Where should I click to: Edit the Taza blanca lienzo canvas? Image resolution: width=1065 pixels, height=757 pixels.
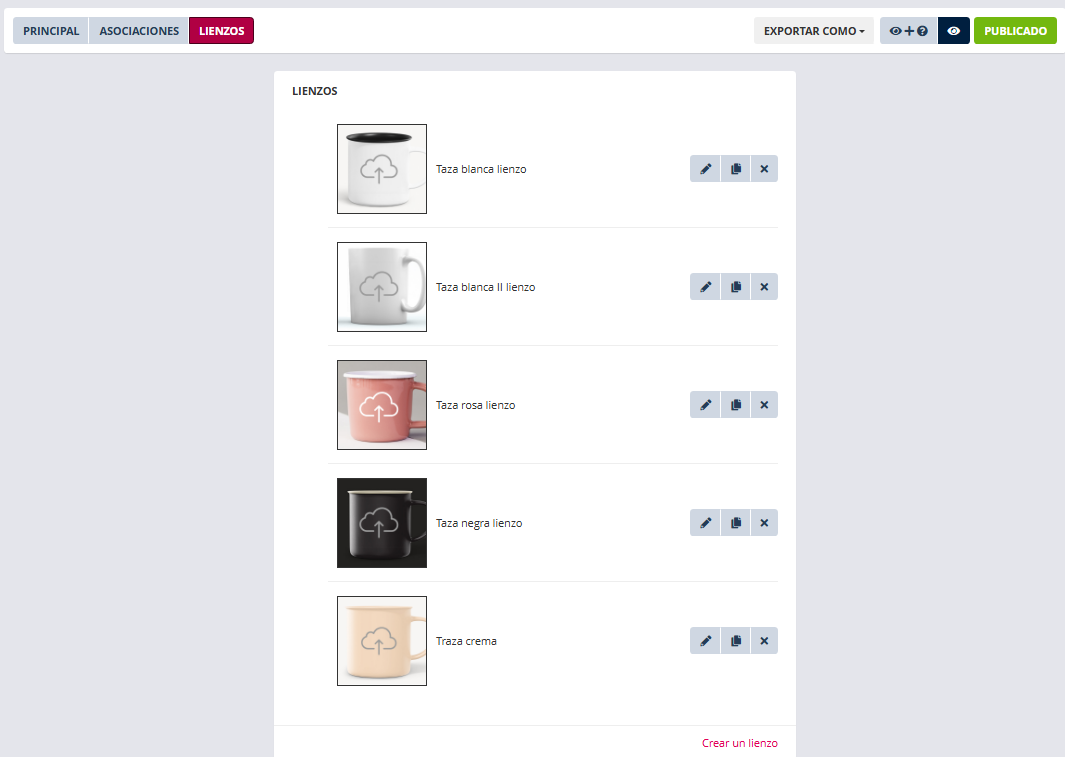(x=705, y=169)
